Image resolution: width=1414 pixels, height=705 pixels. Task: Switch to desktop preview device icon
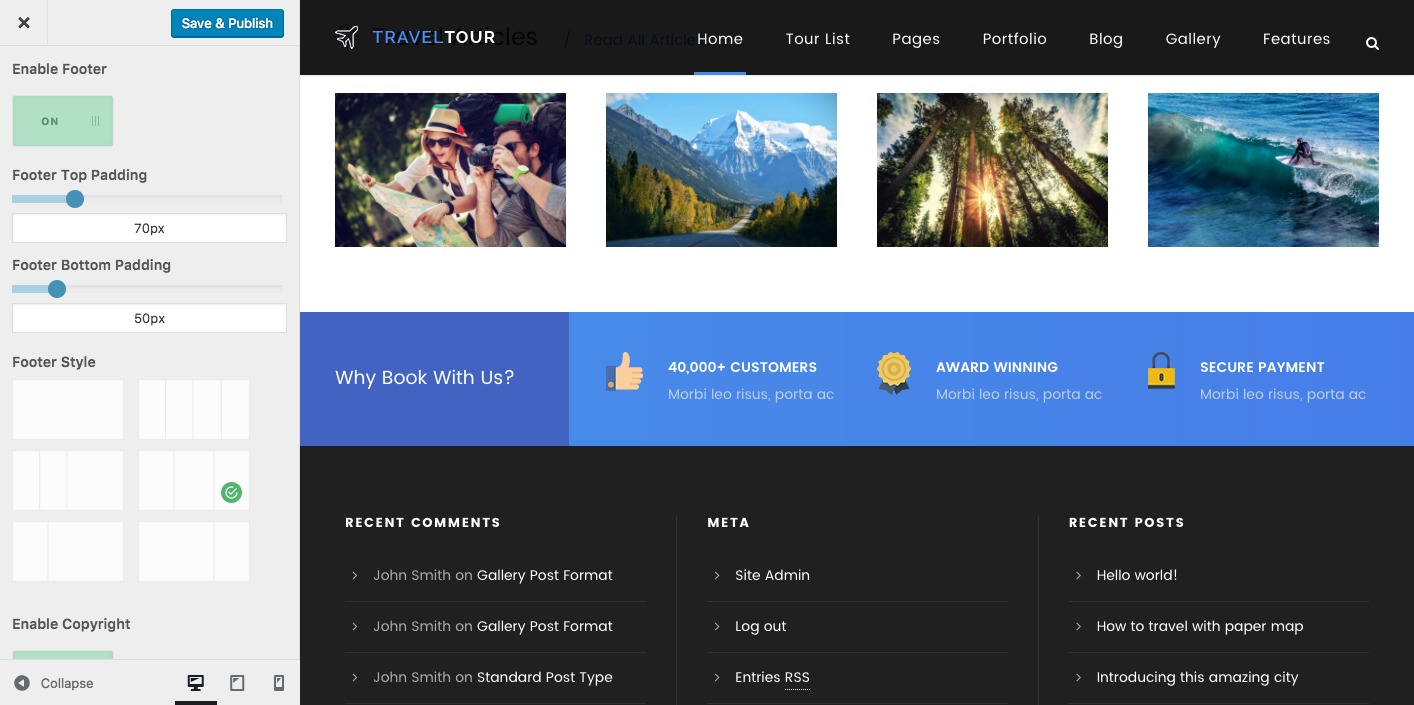(196, 683)
